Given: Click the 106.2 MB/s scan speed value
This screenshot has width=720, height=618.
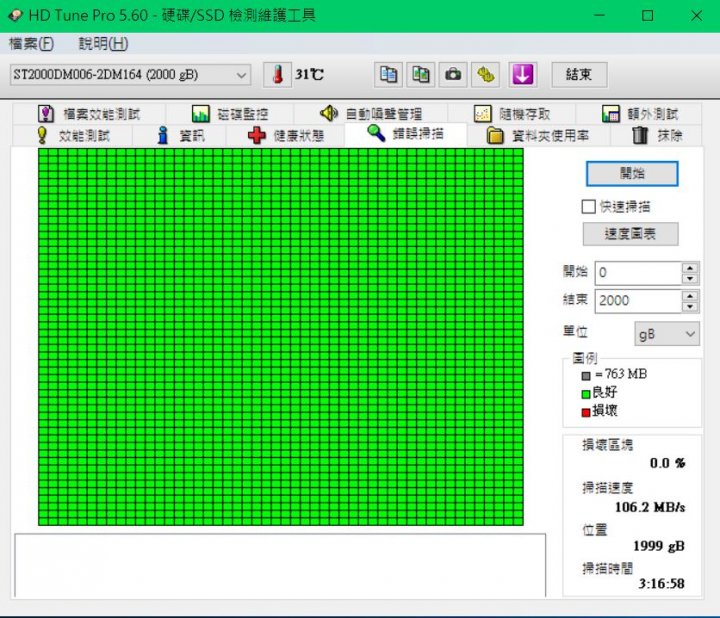Looking at the screenshot, I should click(x=650, y=507).
